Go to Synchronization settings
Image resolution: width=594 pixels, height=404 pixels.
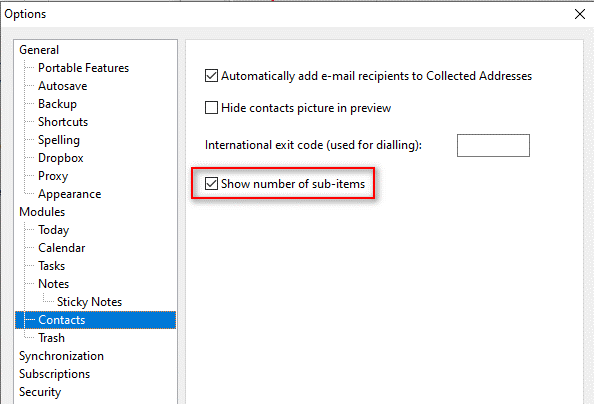pyautogui.click(x=61, y=356)
